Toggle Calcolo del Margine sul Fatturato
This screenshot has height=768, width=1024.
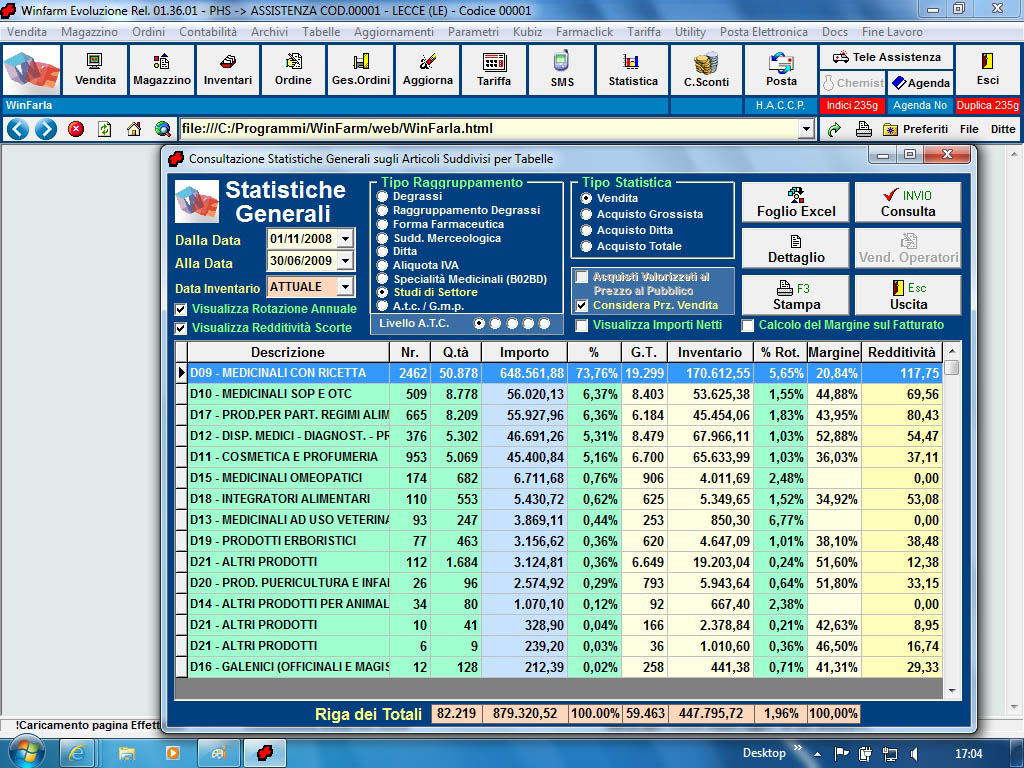[748, 326]
